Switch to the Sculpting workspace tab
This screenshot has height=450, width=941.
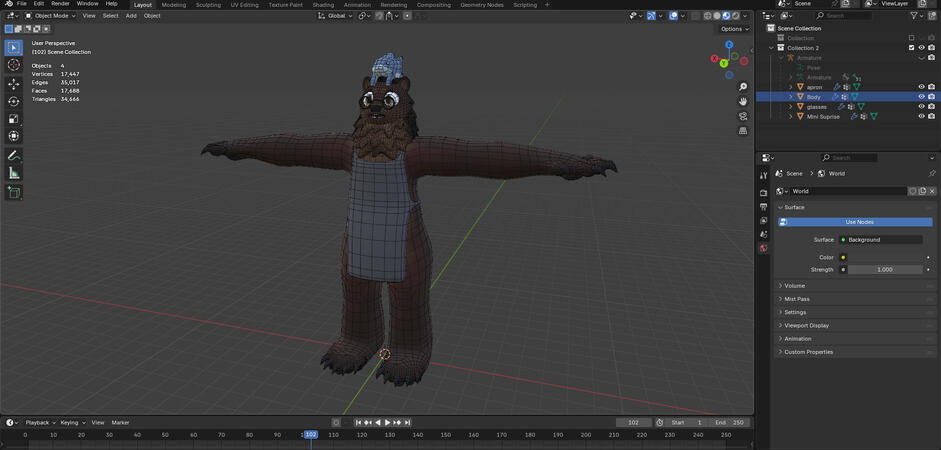click(x=208, y=5)
